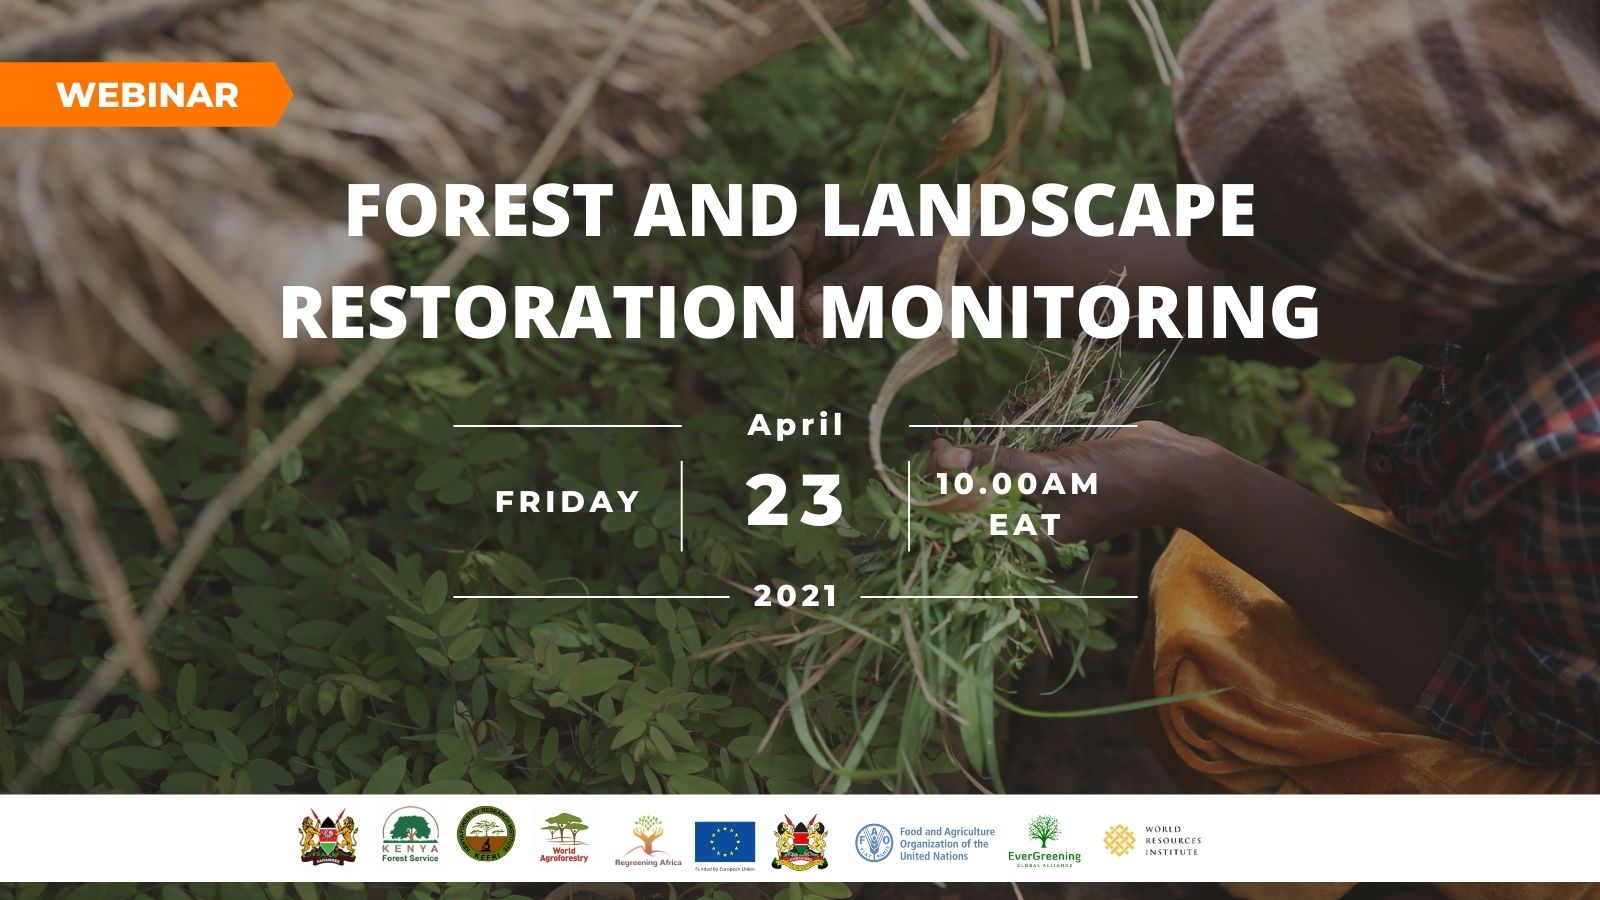Click the Kenya Forest Service logo
Image resolution: width=1600 pixels, height=900 pixels.
click(x=410, y=836)
